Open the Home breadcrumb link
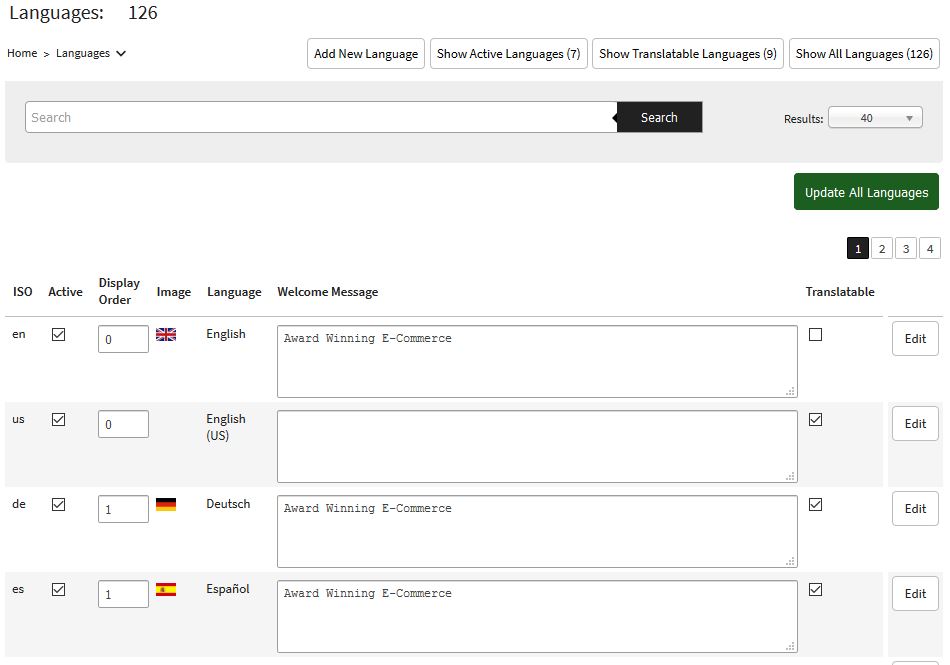The width and height of the screenshot is (950, 665). pyautogui.click(x=22, y=53)
